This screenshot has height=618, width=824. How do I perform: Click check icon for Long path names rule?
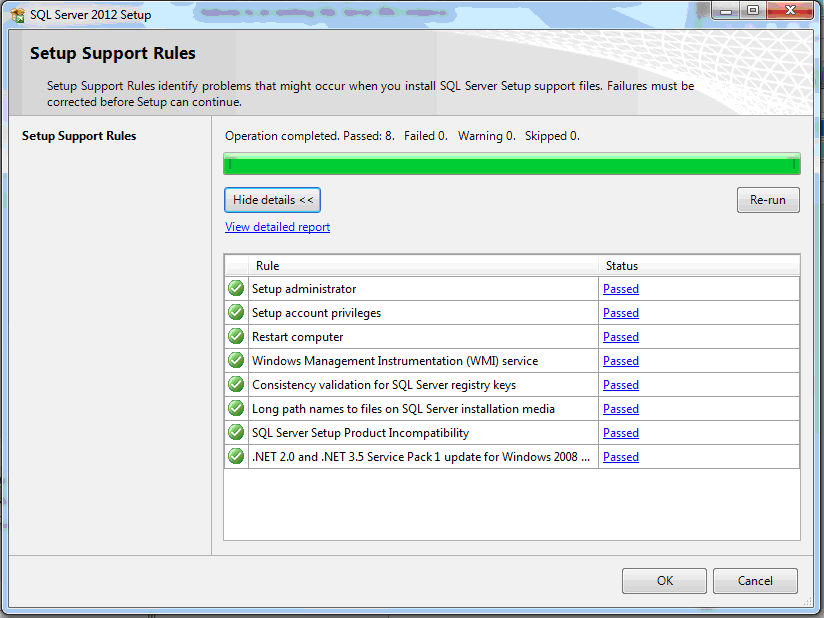click(x=236, y=409)
